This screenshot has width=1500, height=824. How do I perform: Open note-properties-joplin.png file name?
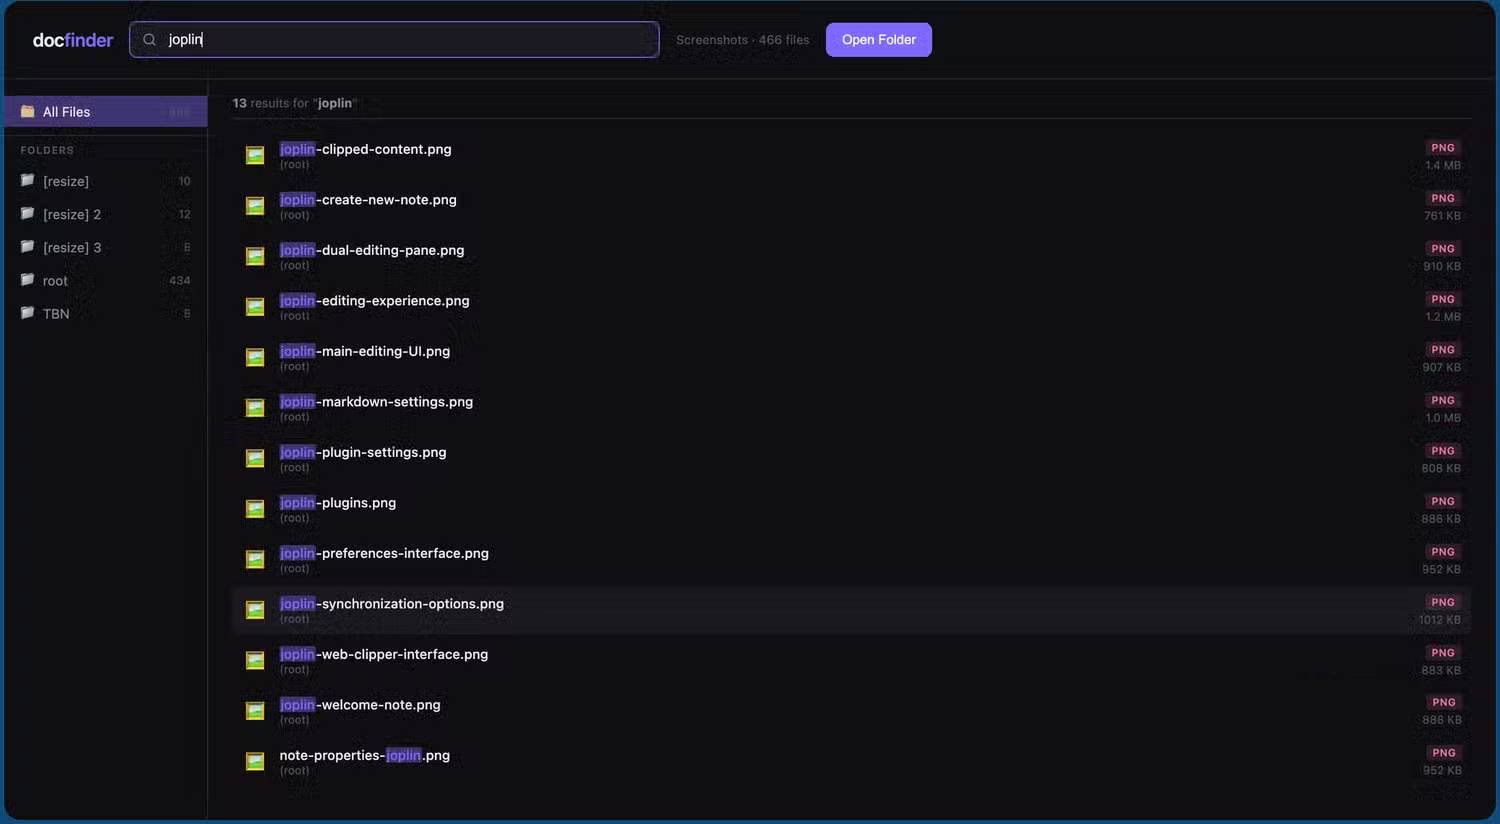(365, 755)
